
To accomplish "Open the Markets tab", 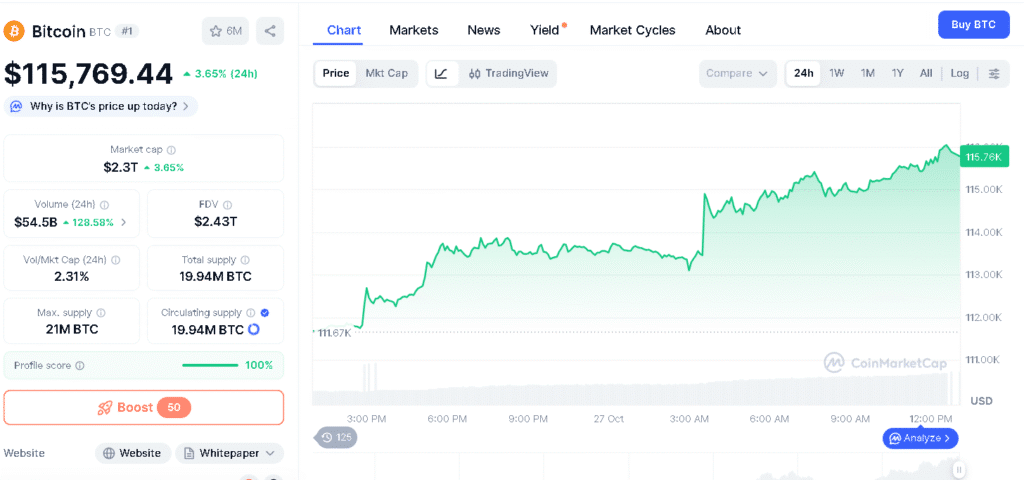I will click(414, 30).
